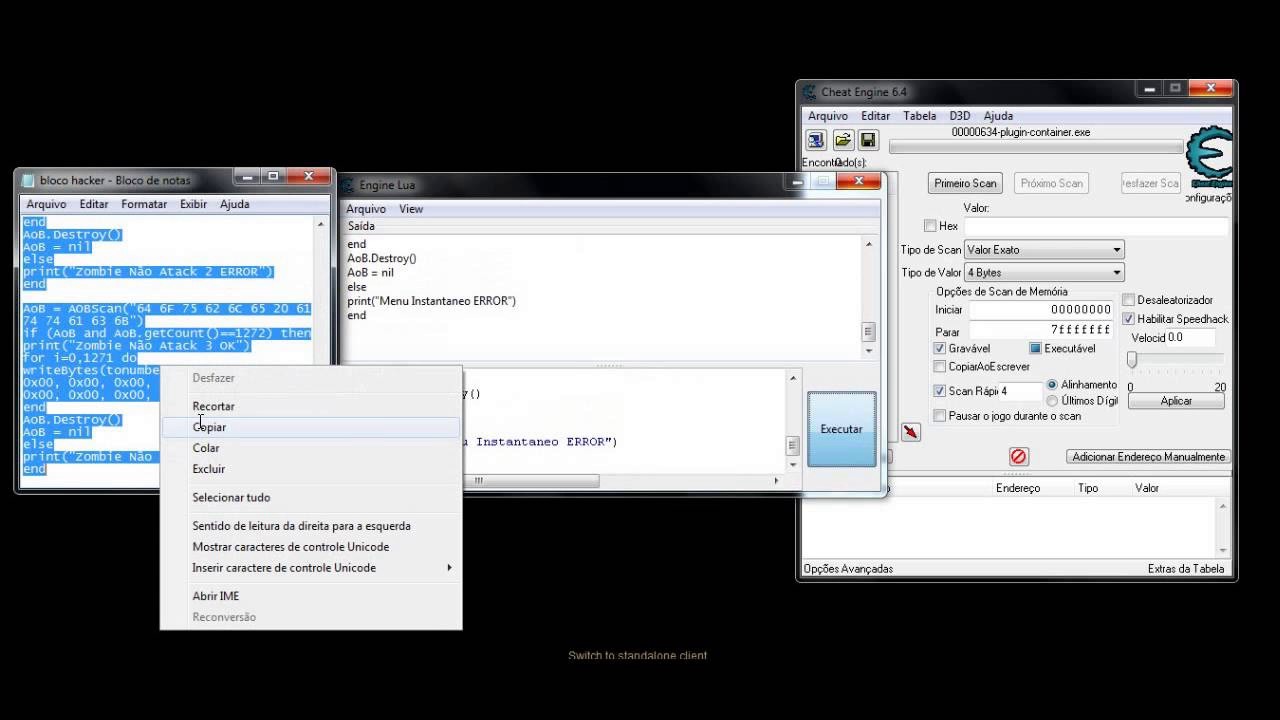Viewport: 1280px width, 720px height.
Task: Choose Selecionar tudo in the context menu
Action: pyautogui.click(x=311, y=497)
